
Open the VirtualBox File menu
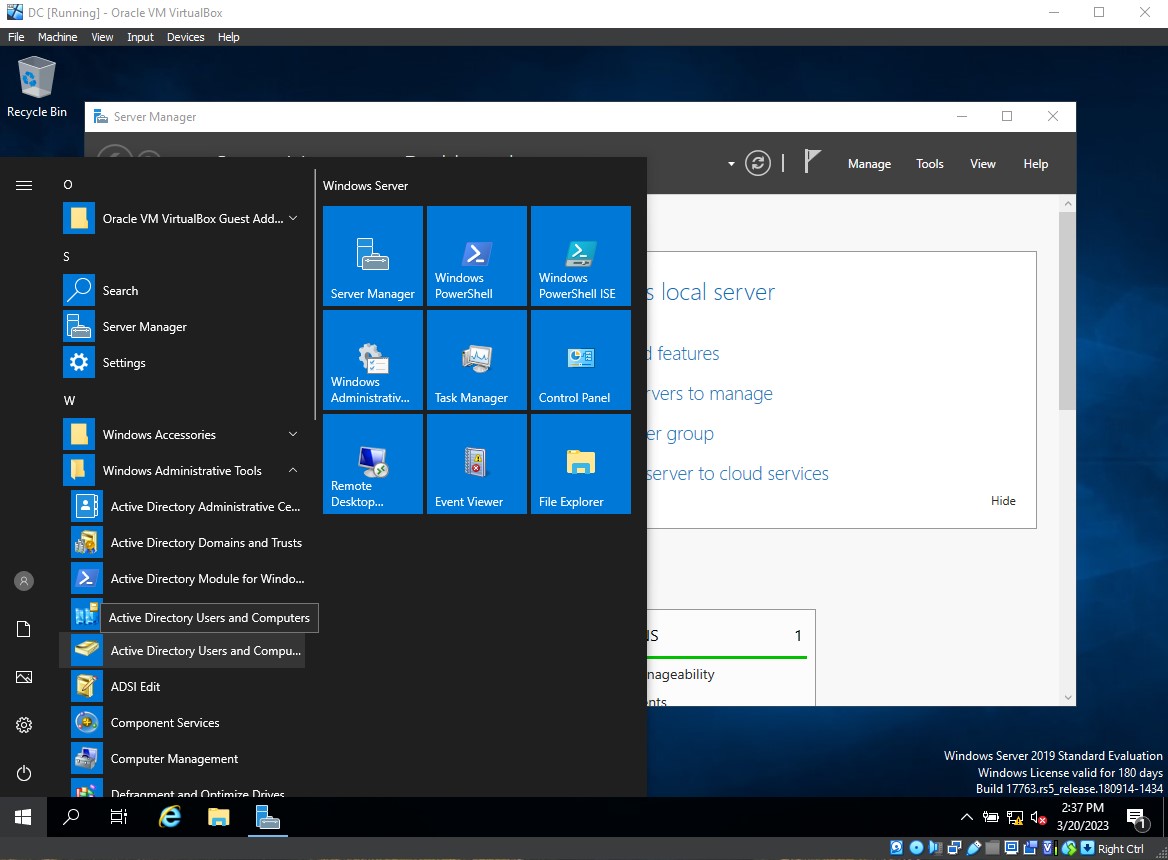click(16, 37)
